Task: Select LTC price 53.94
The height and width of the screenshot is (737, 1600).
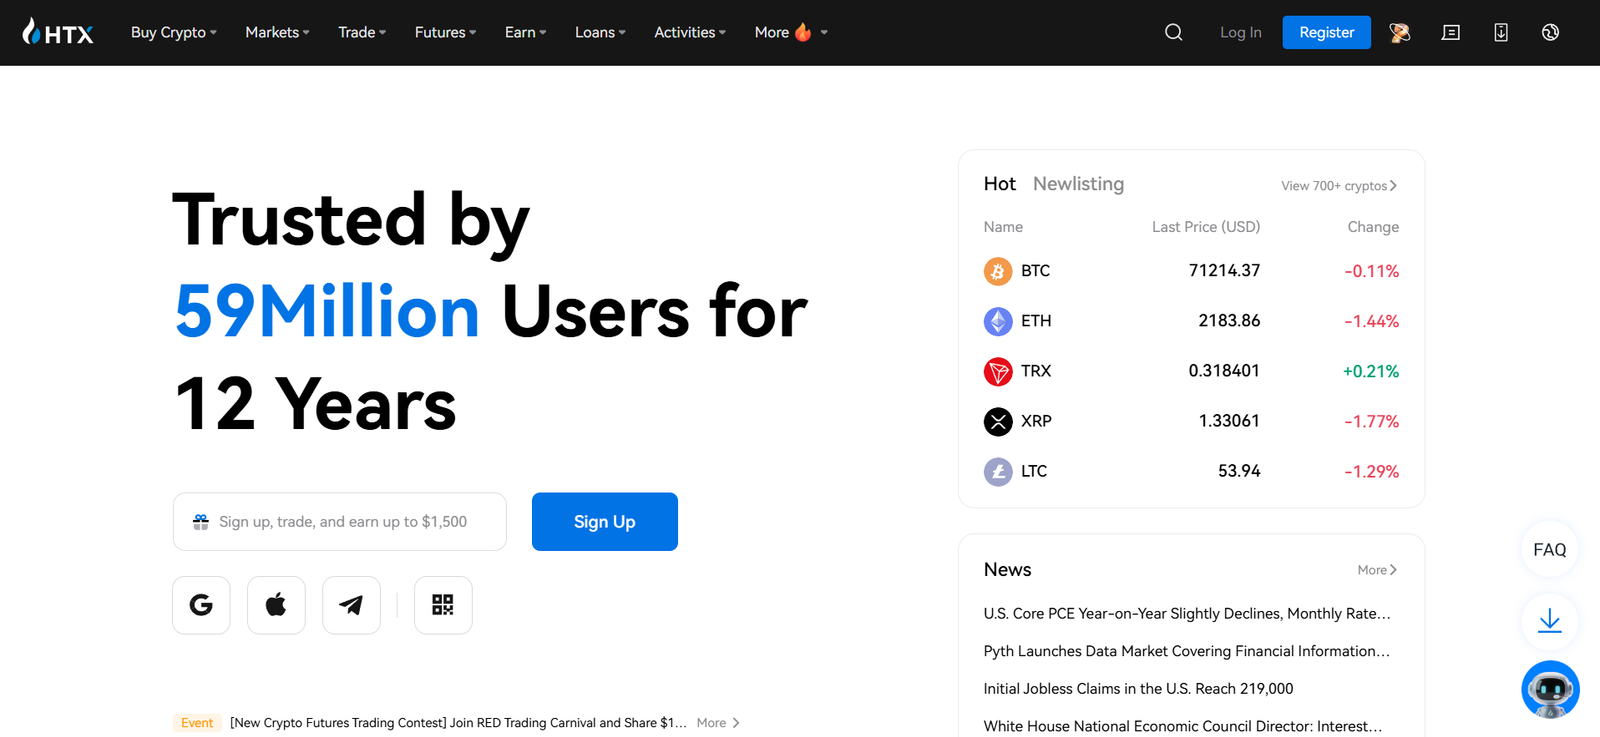Action: pyautogui.click(x=1239, y=471)
